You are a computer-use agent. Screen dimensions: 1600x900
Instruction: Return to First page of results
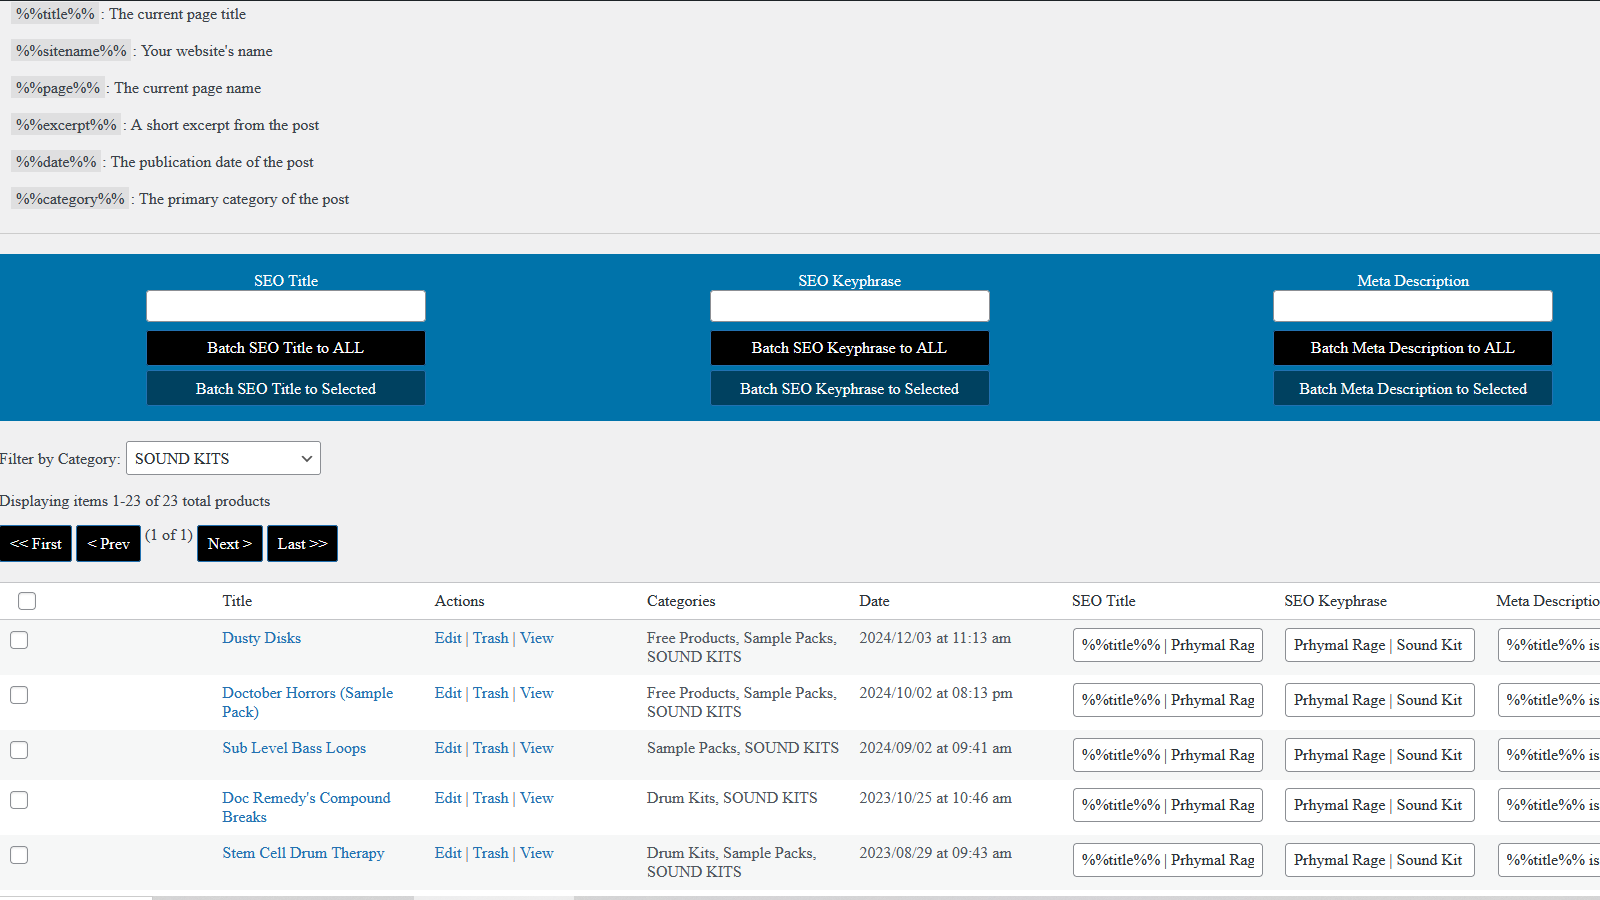pos(36,544)
